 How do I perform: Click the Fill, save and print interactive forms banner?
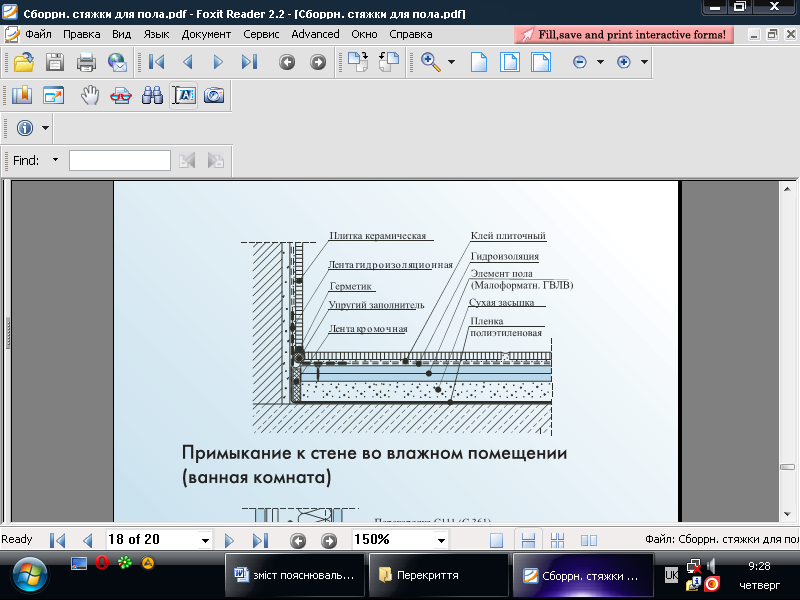[624, 35]
